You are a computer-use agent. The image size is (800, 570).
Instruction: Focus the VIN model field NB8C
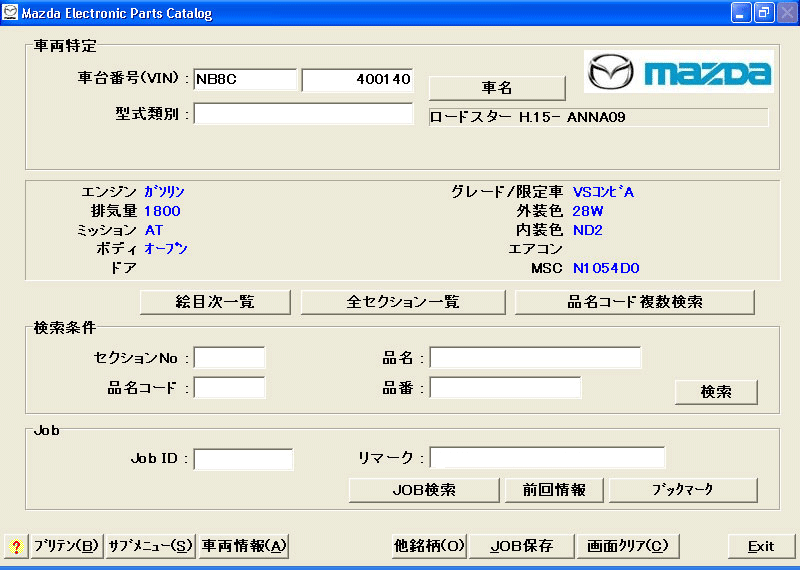point(245,80)
